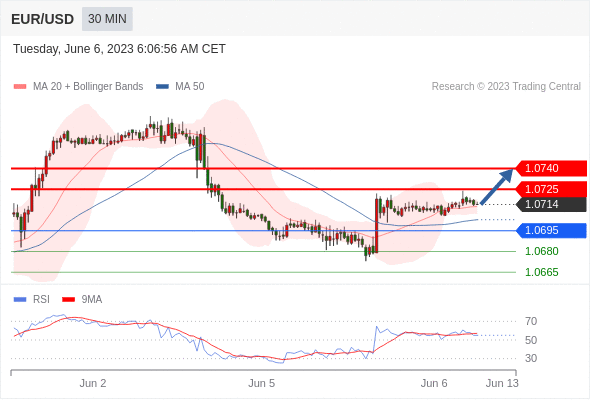Image resolution: width=590 pixels, height=400 pixels.
Task: Select the 1.0740 resistance price tag
Action: point(550,168)
